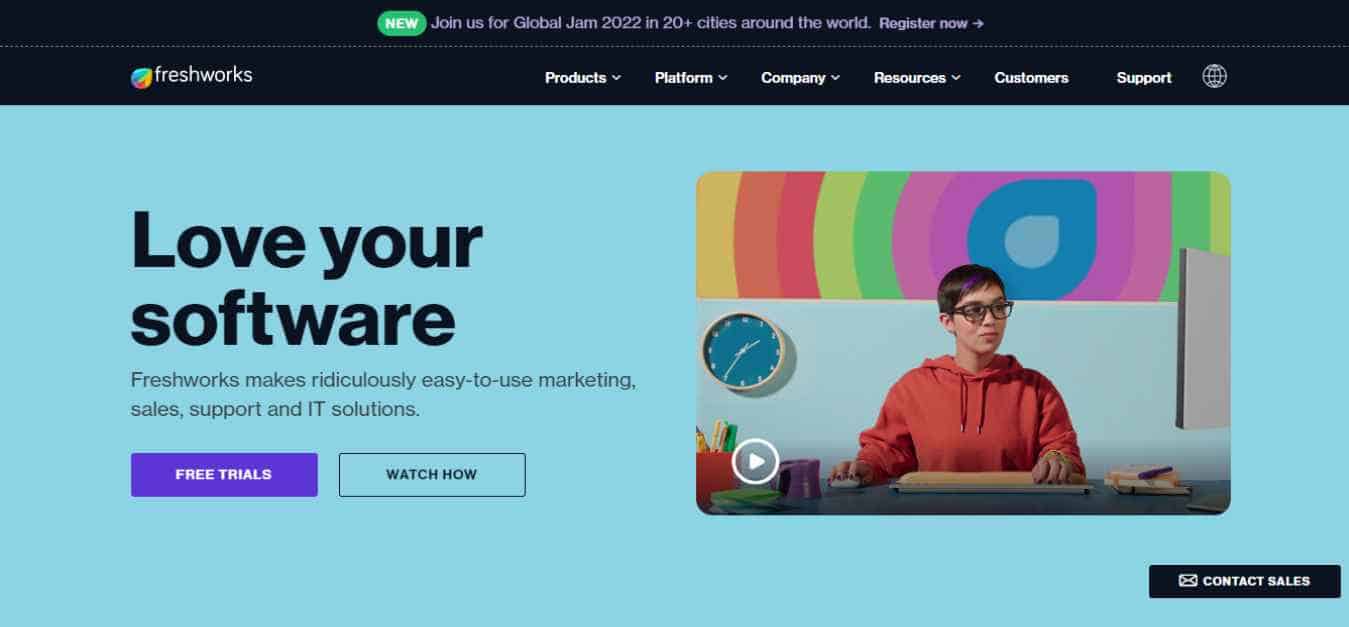Expand the Platform dropdown chevron

pyautogui.click(x=722, y=77)
